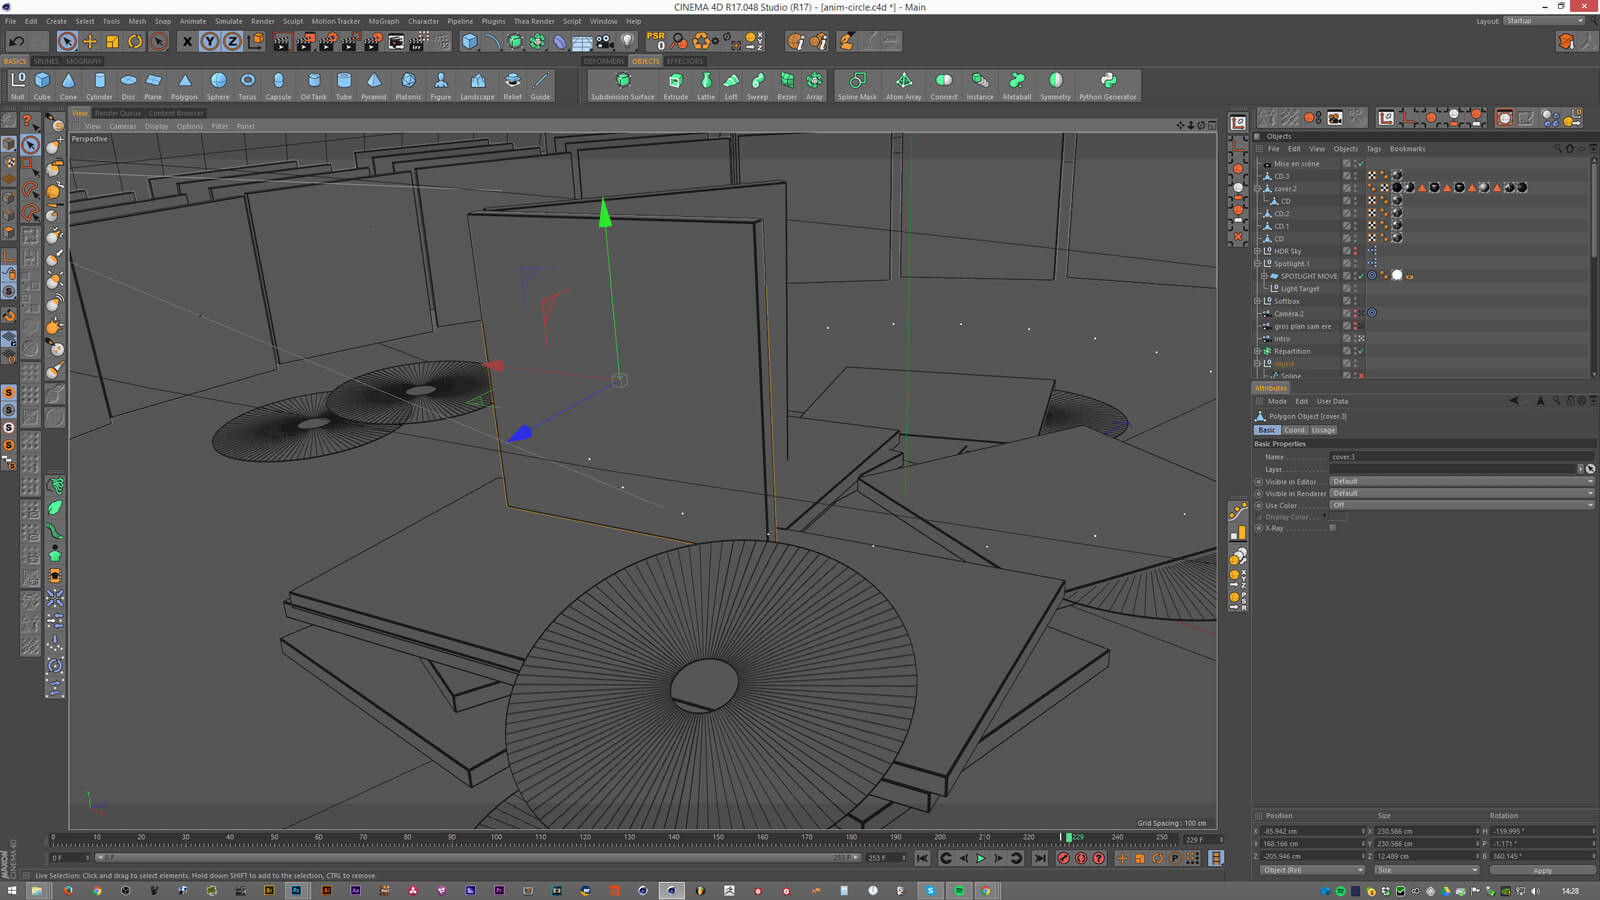Toggle visibility dots for Softbox object
The image size is (1600, 900).
click(x=1356, y=301)
